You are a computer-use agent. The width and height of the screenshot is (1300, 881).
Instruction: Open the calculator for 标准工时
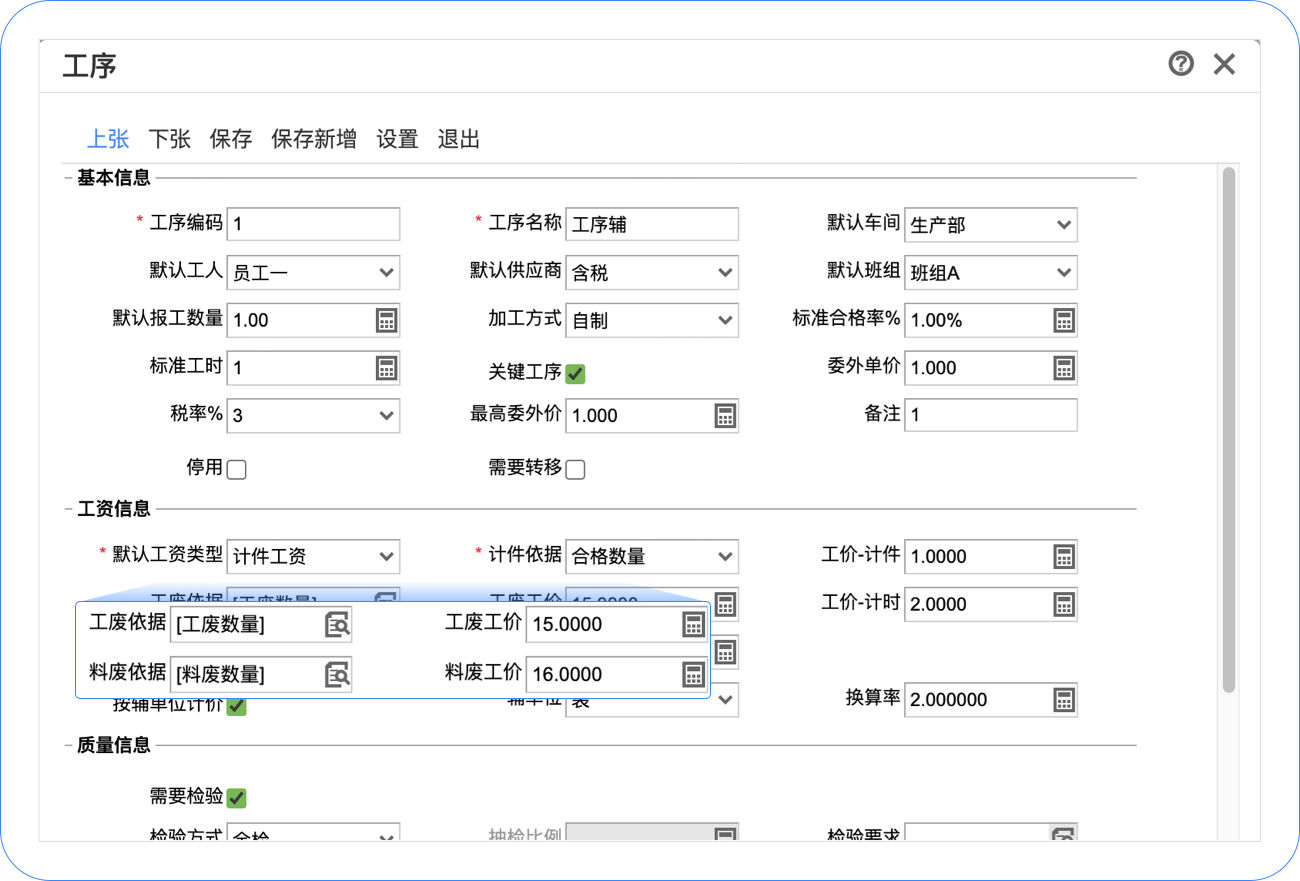pyautogui.click(x=388, y=368)
